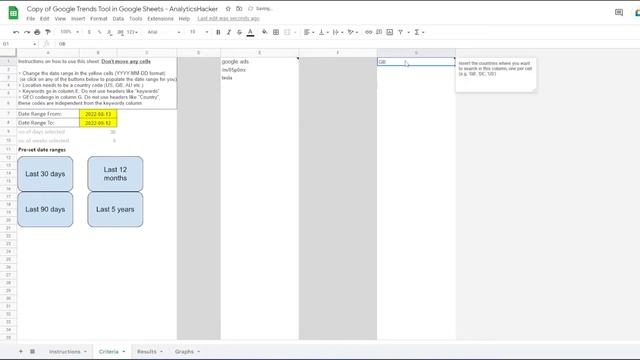Click the 'Last 30 days' button
The image size is (640, 360).
[45, 174]
